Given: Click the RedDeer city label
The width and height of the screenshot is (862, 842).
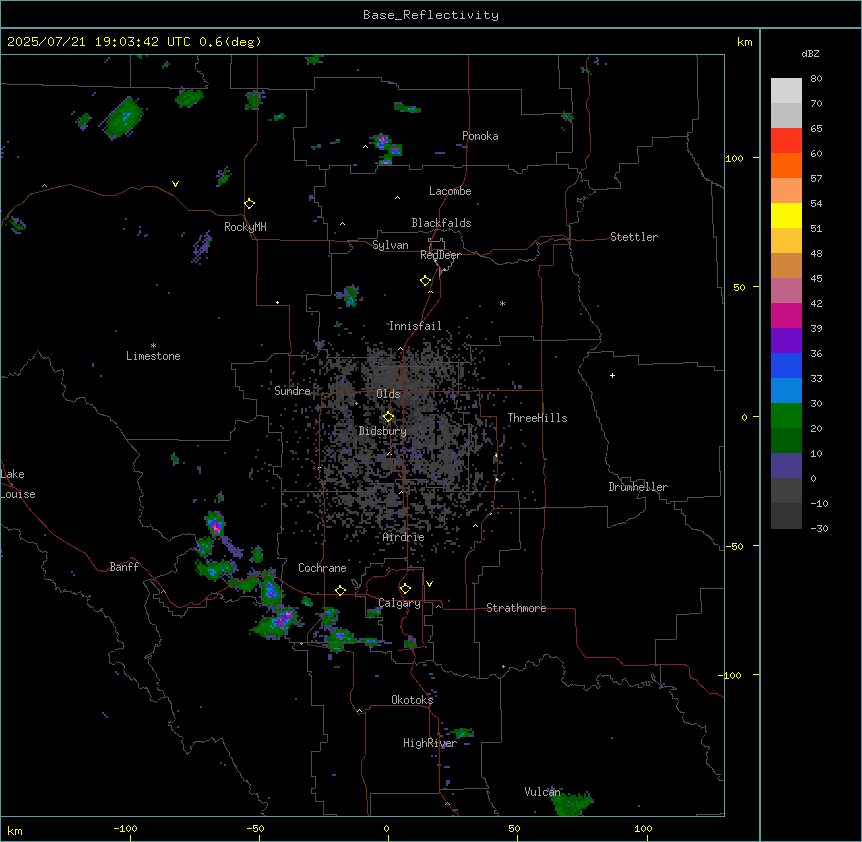Looking at the screenshot, I should point(441,255).
